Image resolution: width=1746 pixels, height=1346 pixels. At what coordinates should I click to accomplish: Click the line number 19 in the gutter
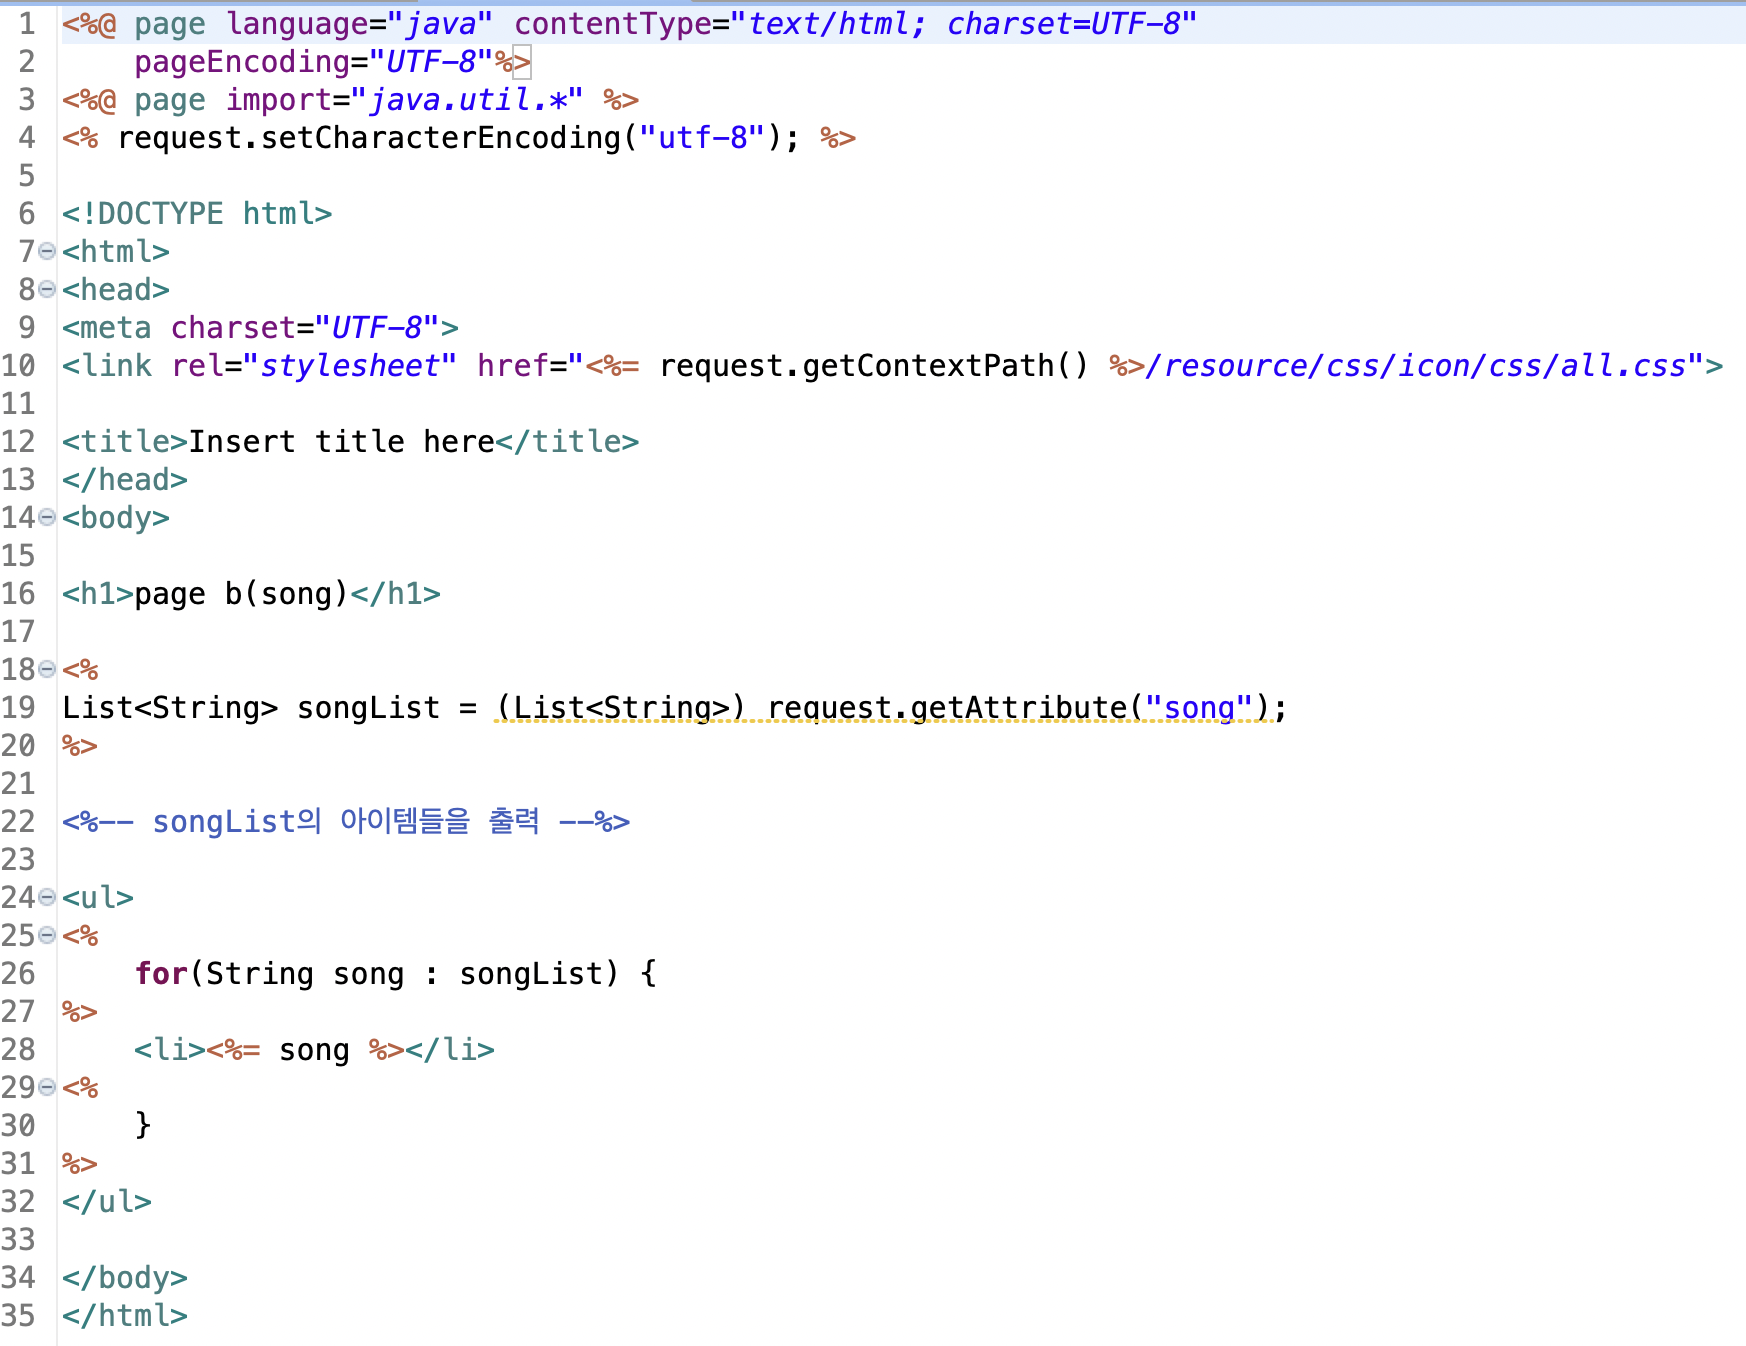(x=18, y=708)
